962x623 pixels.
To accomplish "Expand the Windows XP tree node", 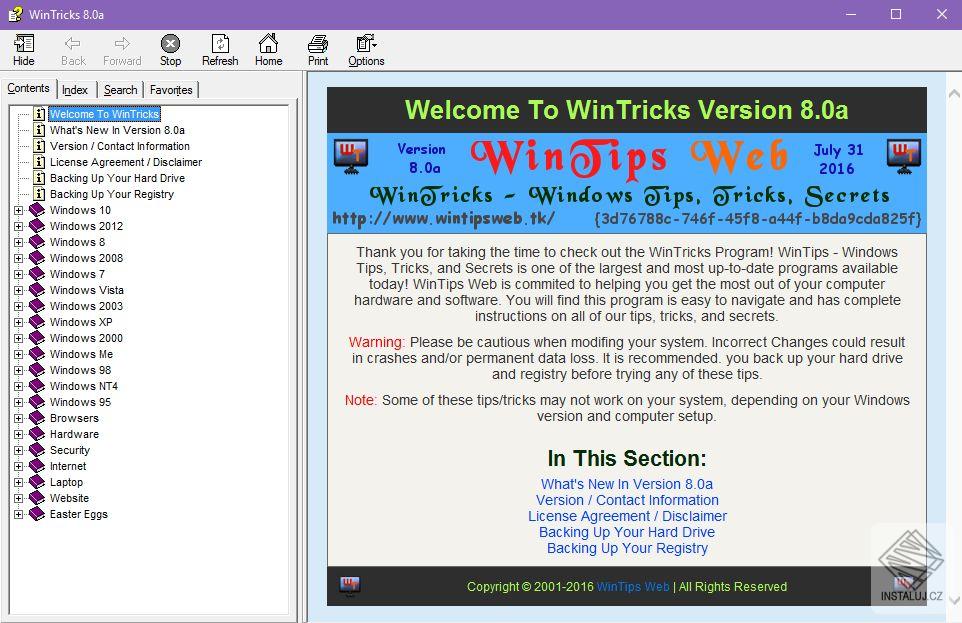I will [18, 322].
